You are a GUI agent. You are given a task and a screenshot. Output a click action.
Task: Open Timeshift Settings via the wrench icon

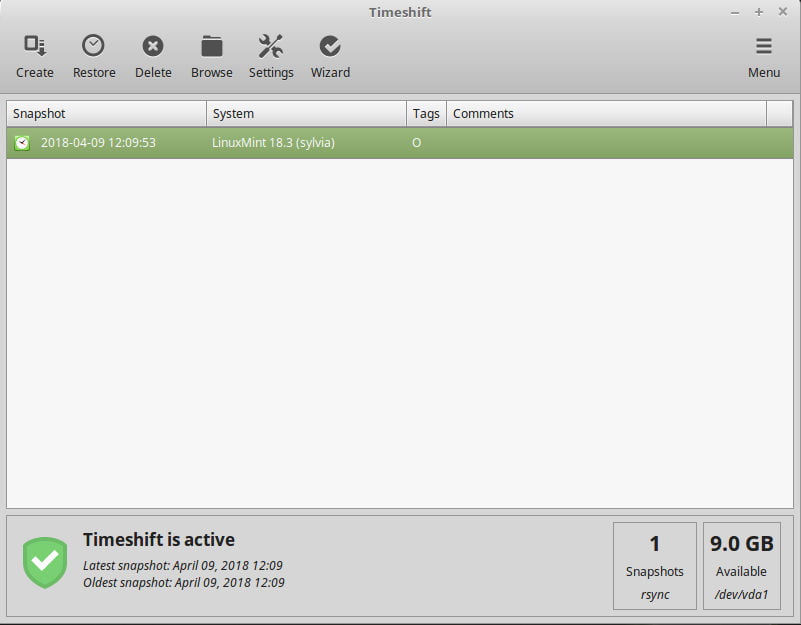click(270, 55)
